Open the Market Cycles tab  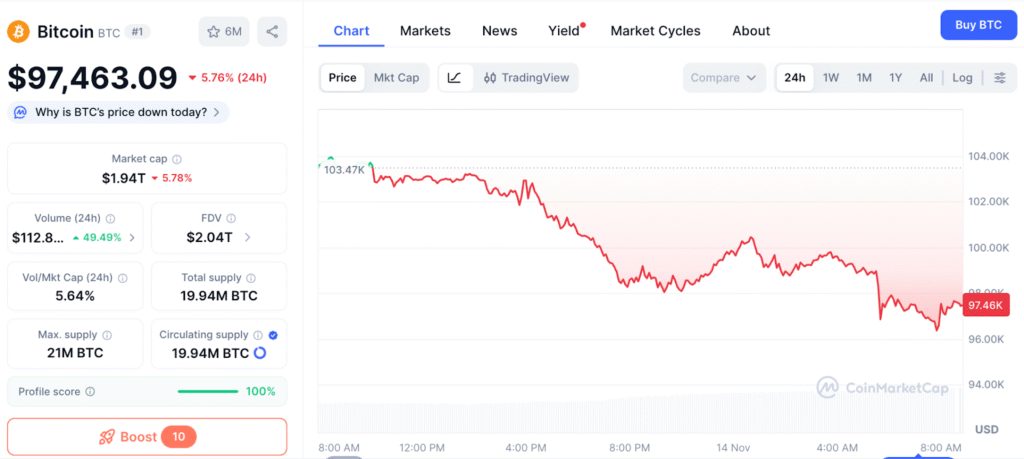[655, 31]
